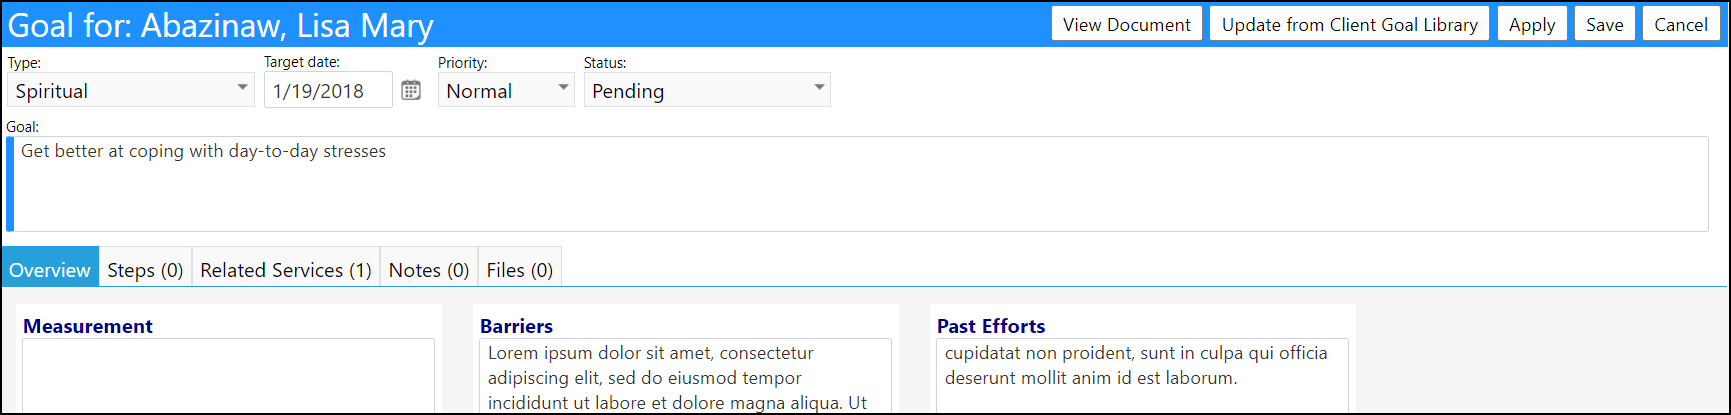This screenshot has height=415, width=1731.
Task: Click the View Document button
Action: 1127,24
